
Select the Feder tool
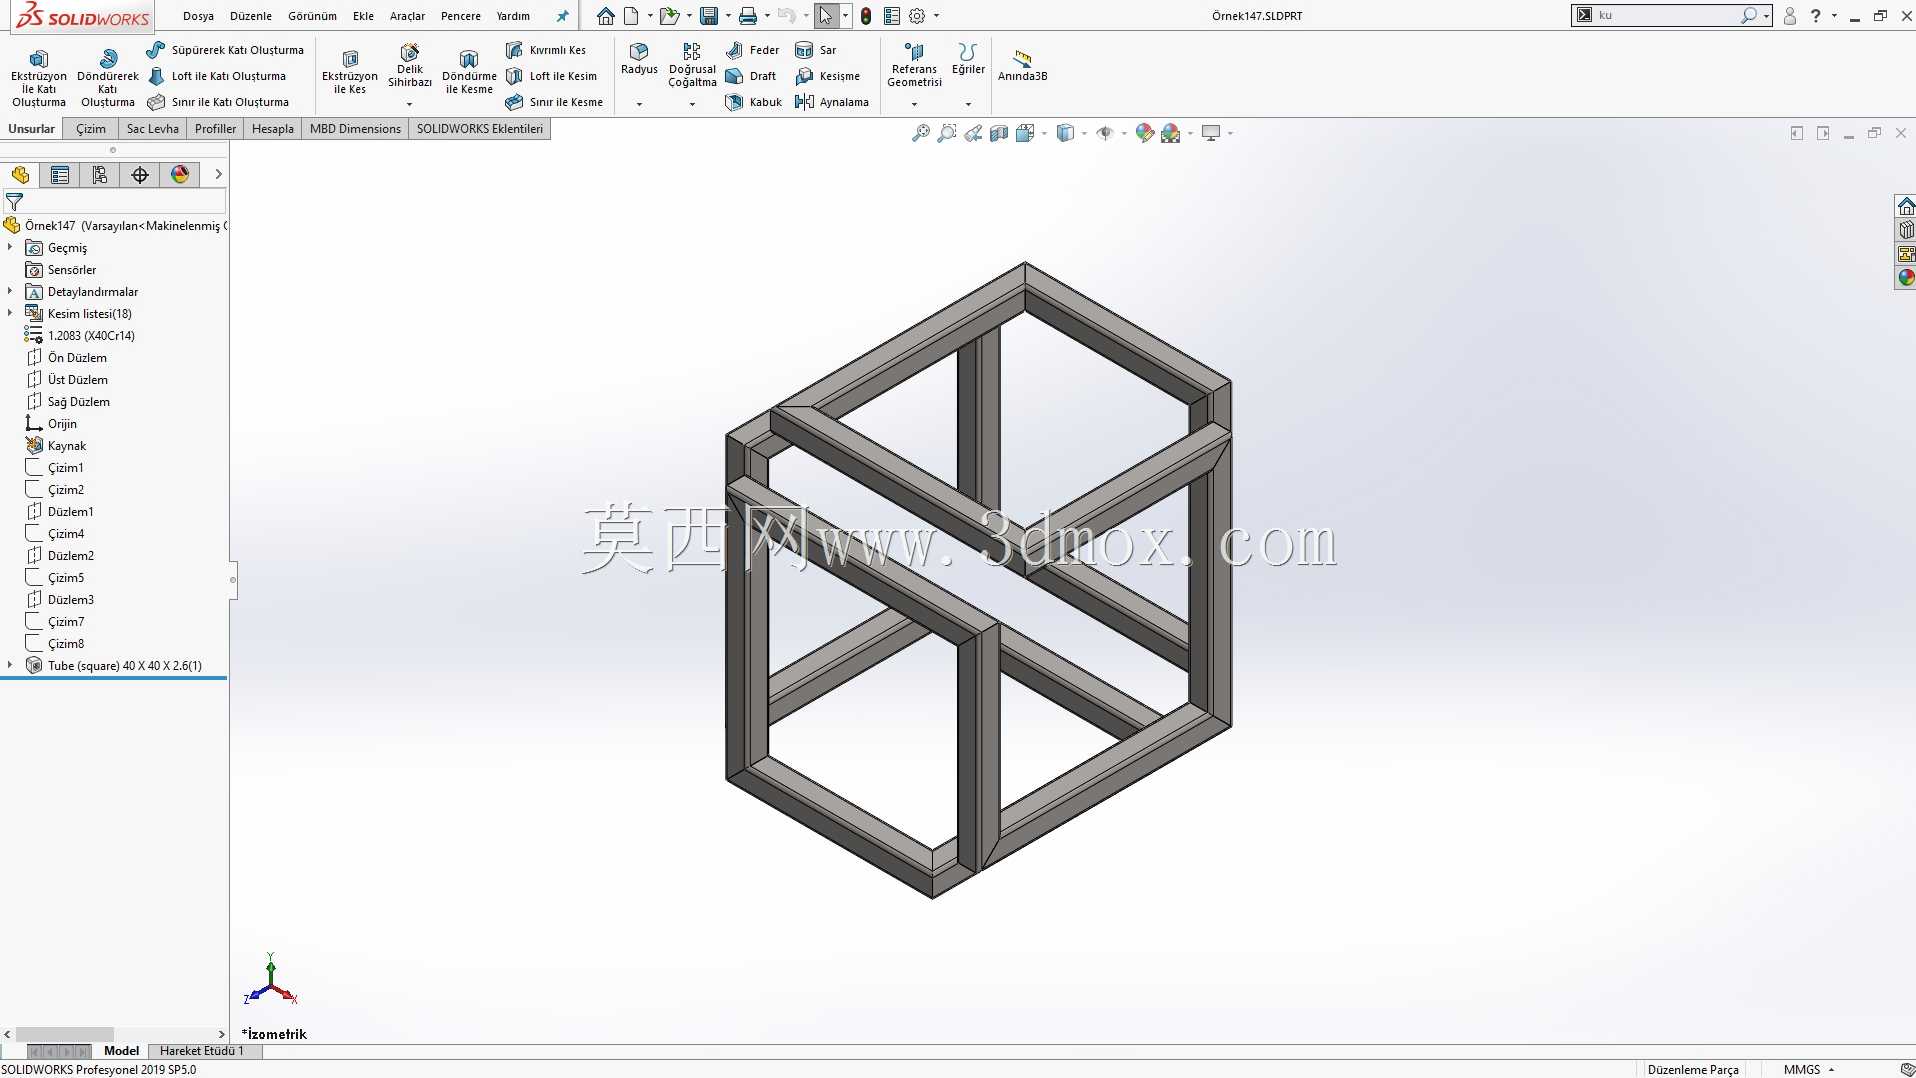pyautogui.click(x=752, y=50)
